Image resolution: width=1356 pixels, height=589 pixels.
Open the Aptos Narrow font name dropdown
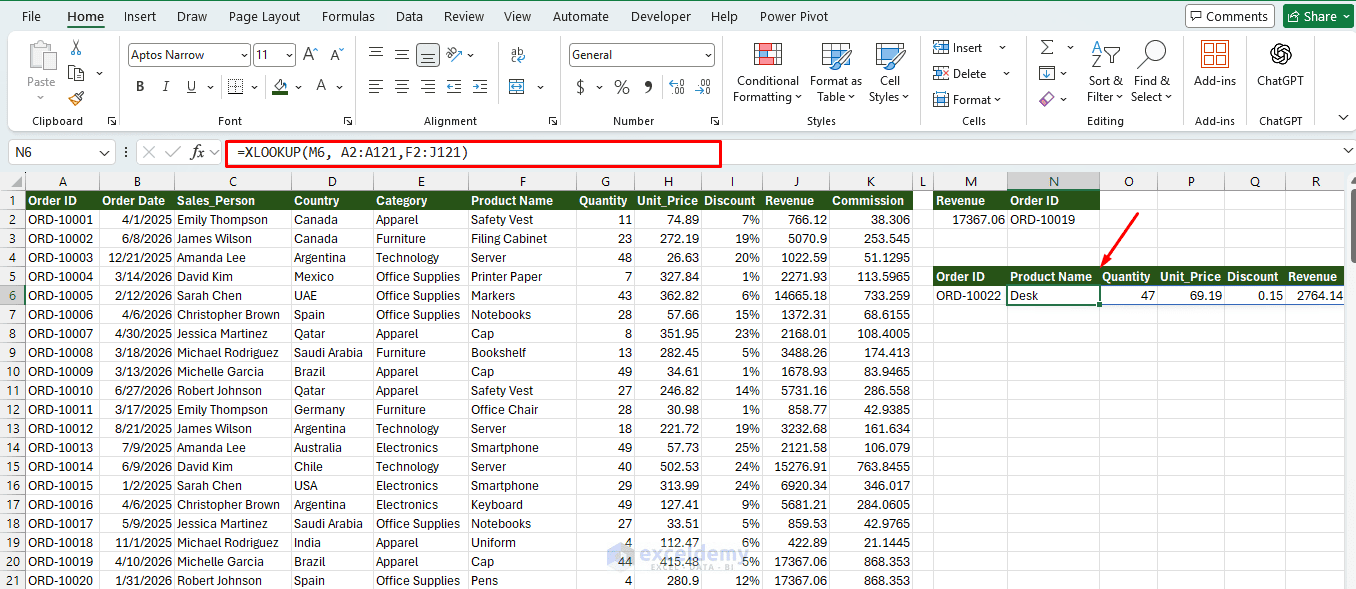coord(243,55)
